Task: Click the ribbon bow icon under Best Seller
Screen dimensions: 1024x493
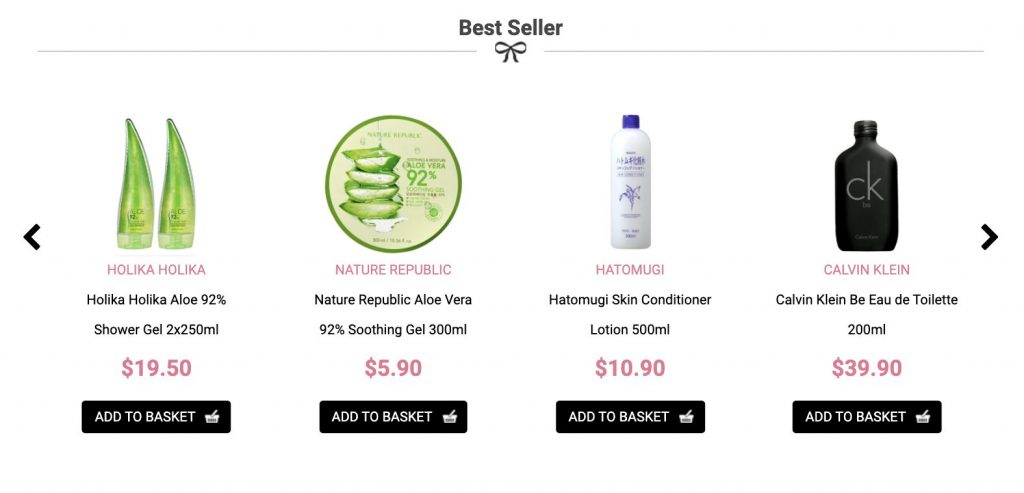Action: 510,52
